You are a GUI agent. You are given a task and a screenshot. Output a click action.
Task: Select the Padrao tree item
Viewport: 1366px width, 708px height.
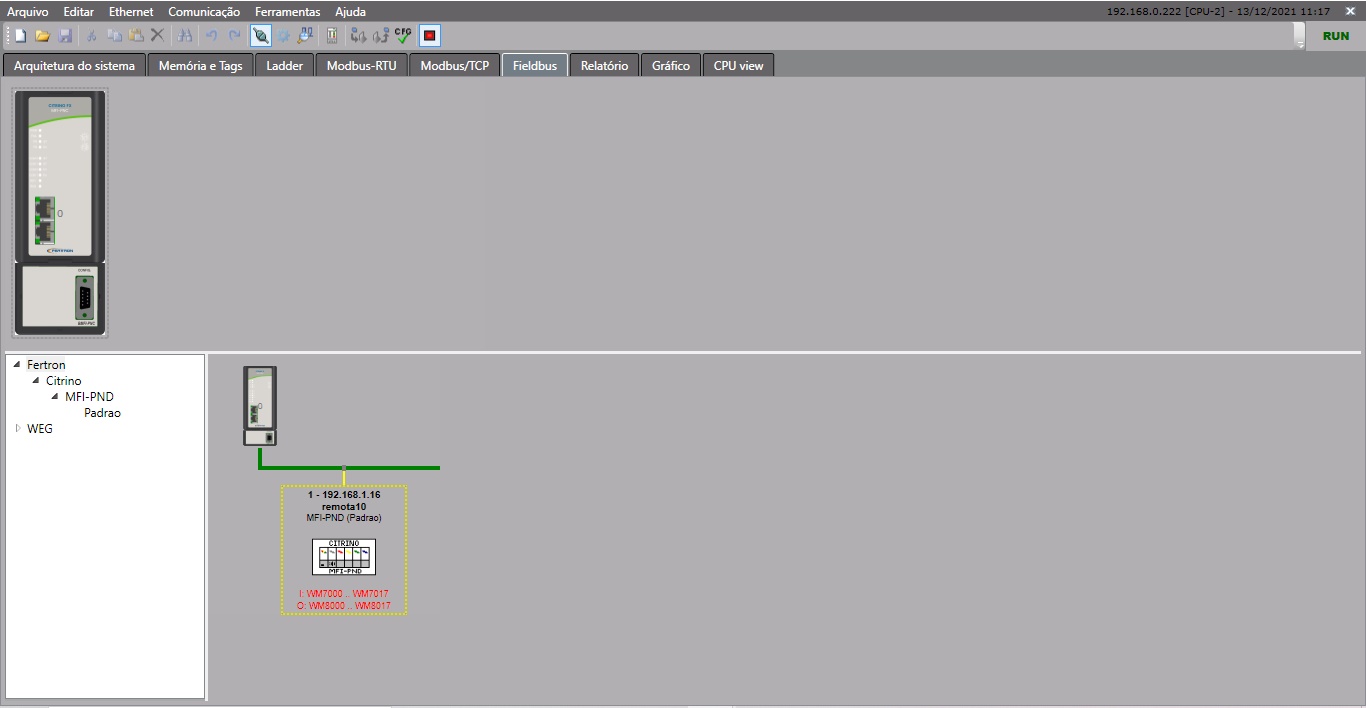pyautogui.click(x=102, y=413)
